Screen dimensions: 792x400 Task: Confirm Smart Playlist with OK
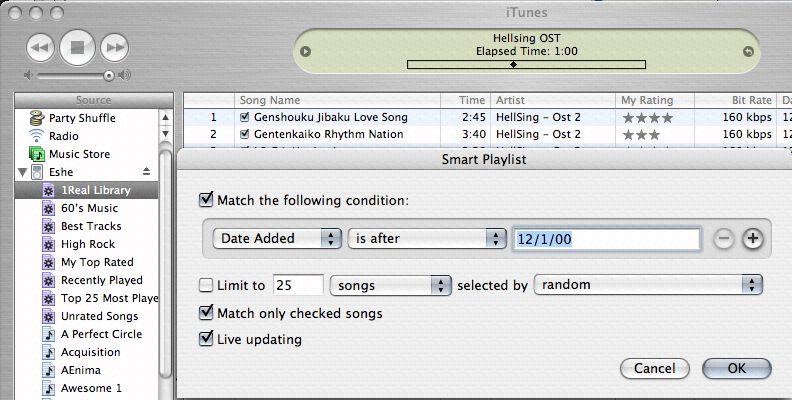pos(736,369)
